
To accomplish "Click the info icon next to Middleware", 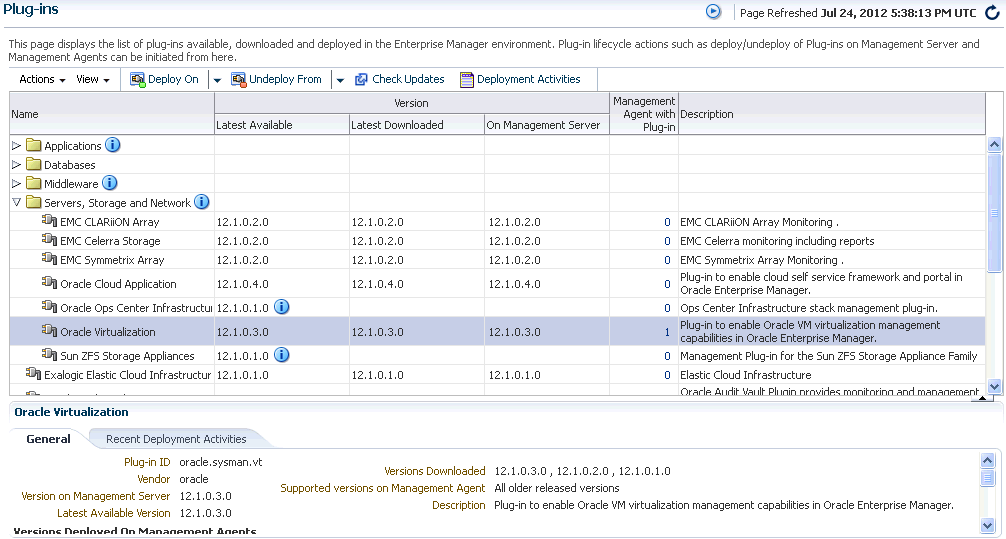I will click(110, 183).
